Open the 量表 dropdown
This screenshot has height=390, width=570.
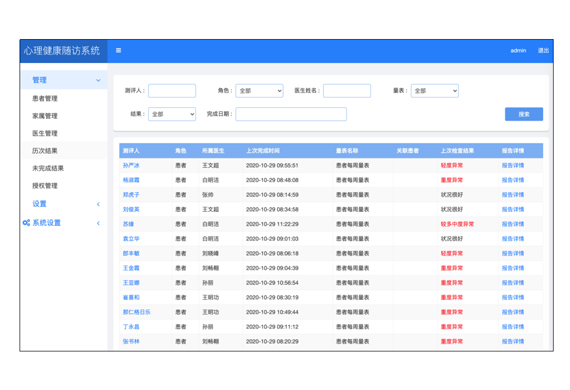[434, 91]
